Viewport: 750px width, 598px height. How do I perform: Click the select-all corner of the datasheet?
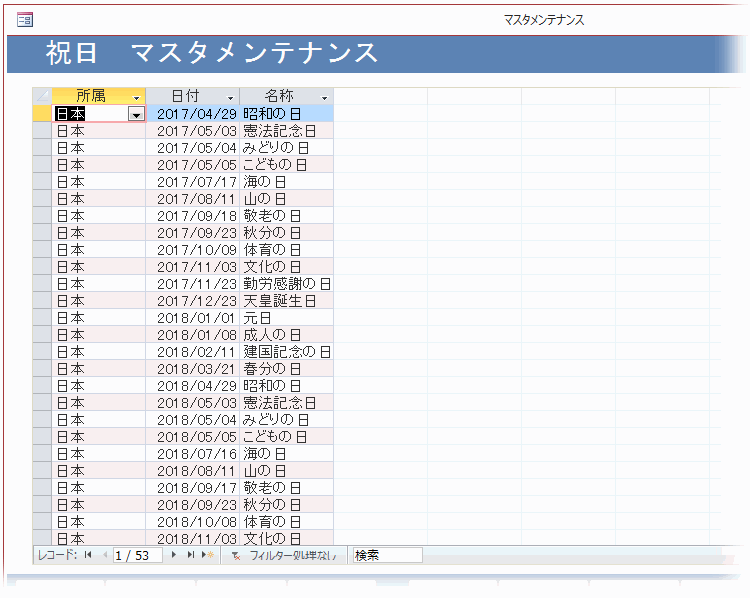coord(42,96)
